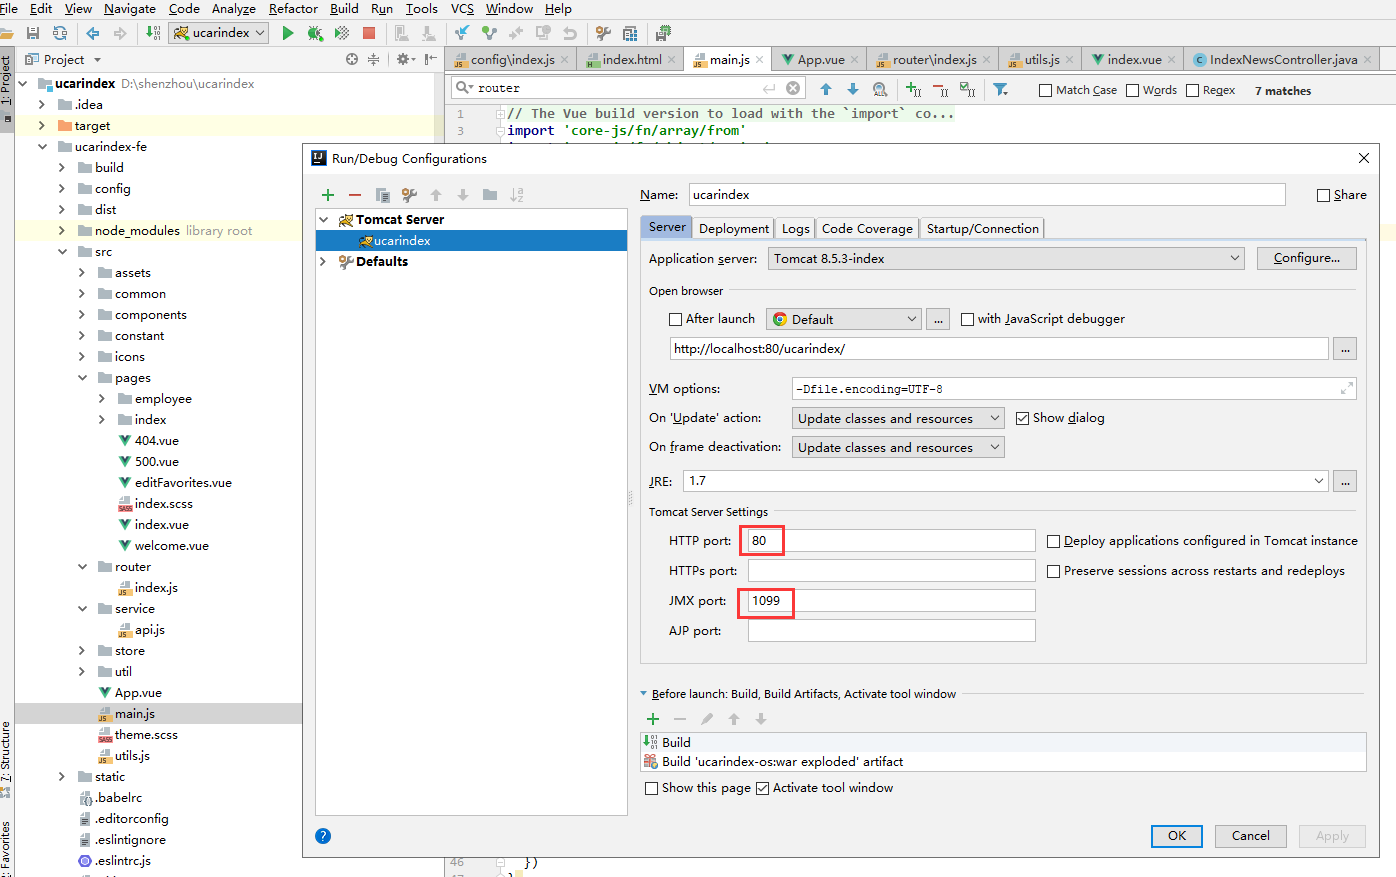
Task: Open App.vue editor tab
Action: pyautogui.click(x=821, y=60)
